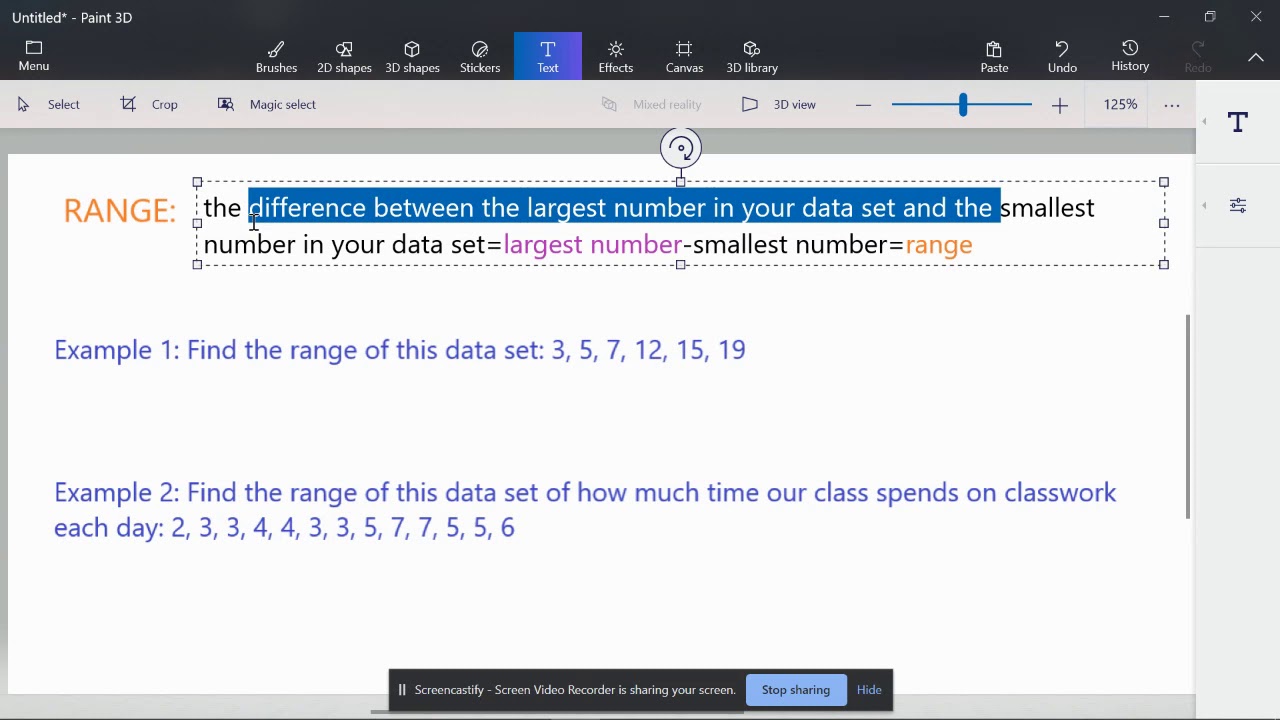Click the zoom slider handle
This screenshot has height=720, width=1280.
point(963,104)
